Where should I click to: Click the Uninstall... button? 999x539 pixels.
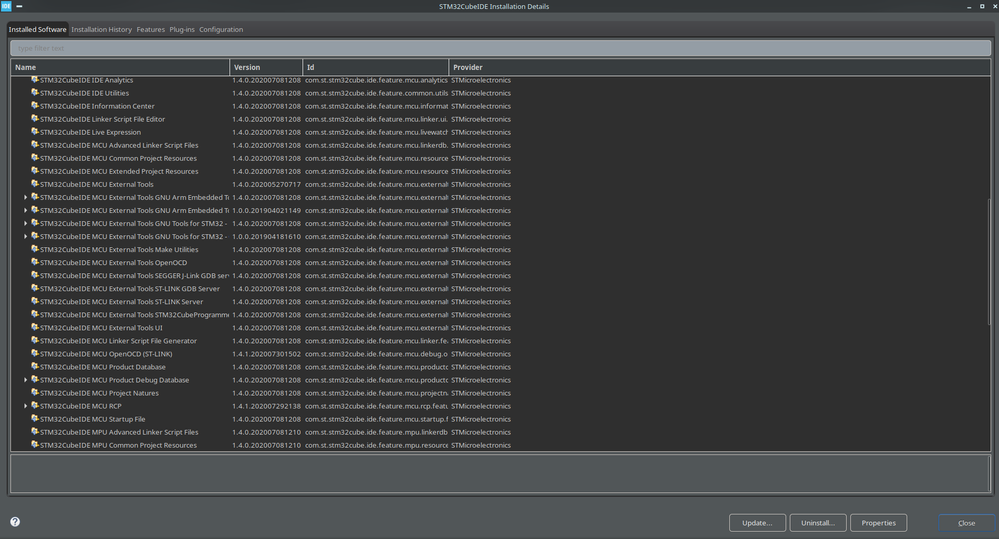pos(817,522)
